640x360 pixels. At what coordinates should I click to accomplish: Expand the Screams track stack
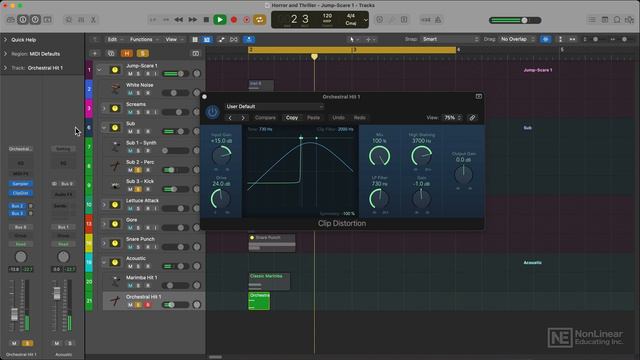pos(104,109)
